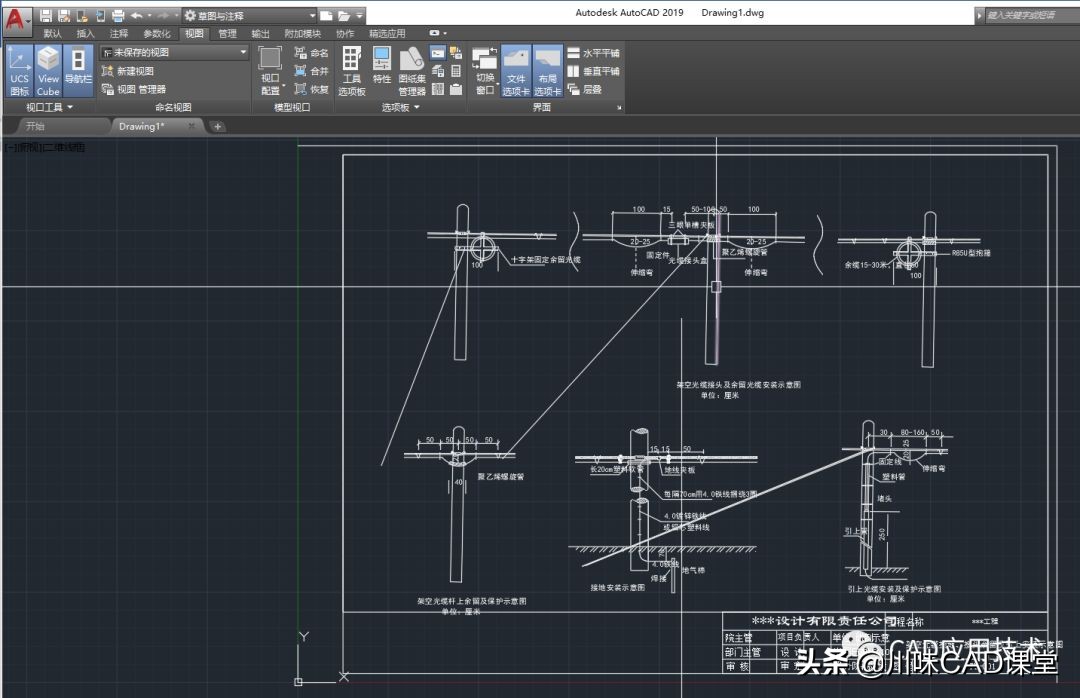Click the Plot/Print icon in quick access toolbar
Viewport: 1080px width, 698px height.
[117, 16]
